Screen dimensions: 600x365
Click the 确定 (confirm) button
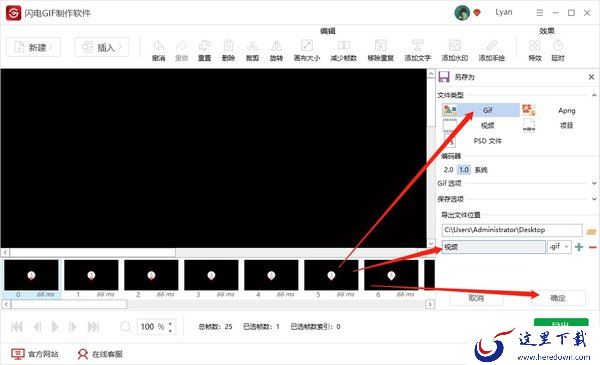coord(558,298)
